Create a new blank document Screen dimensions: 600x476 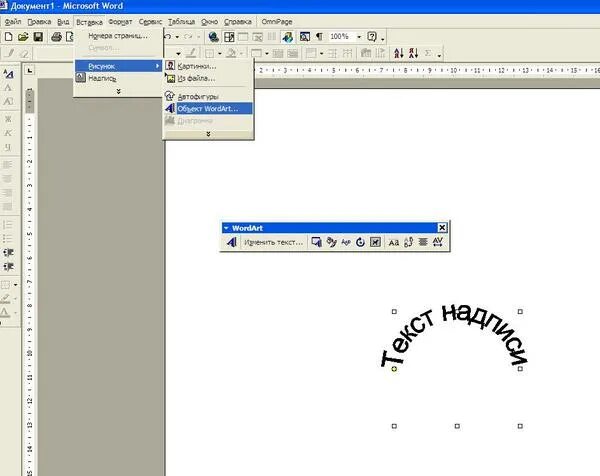coord(8,37)
